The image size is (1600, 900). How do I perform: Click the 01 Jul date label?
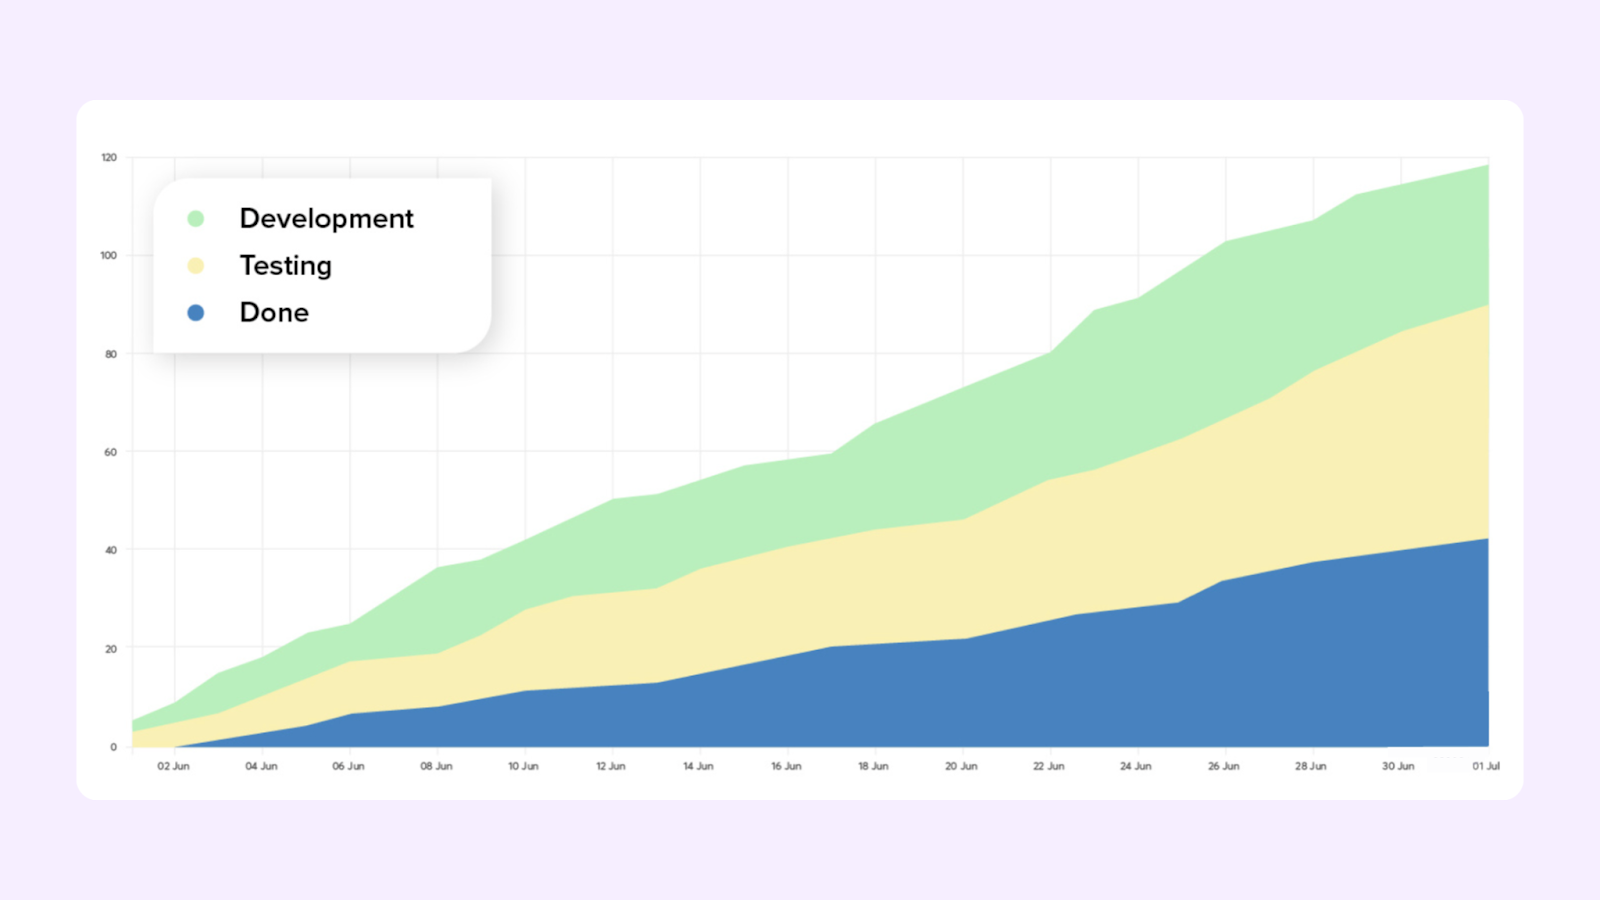tap(1486, 766)
